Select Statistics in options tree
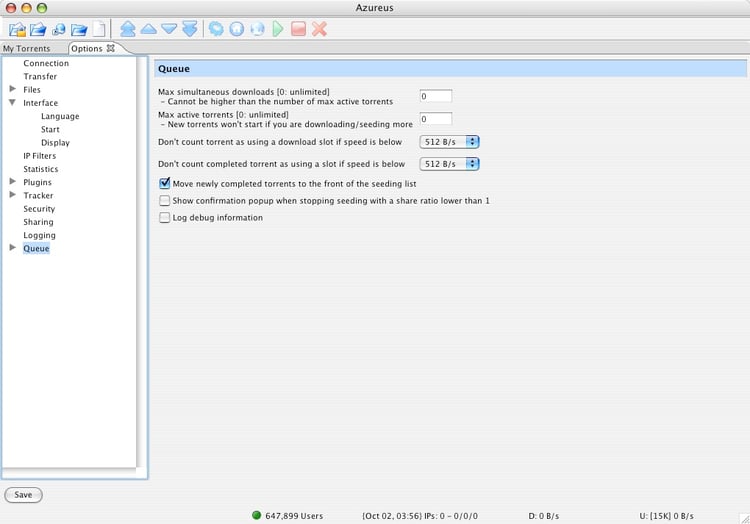This screenshot has height=524, width=750. (41, 169)
